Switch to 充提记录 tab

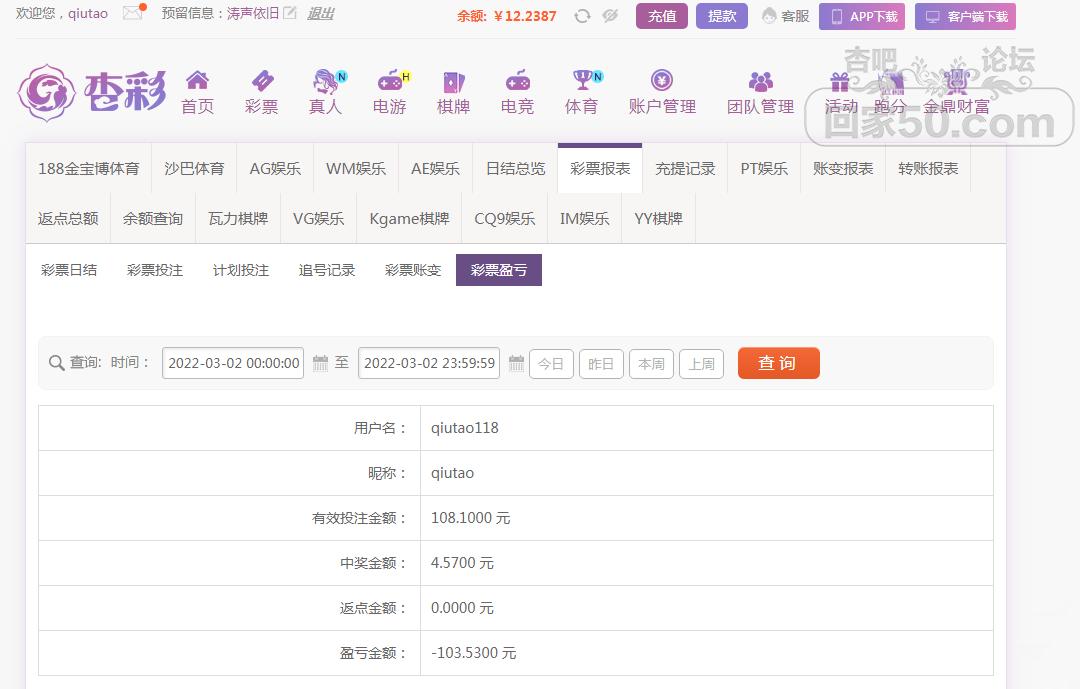[685, 169]
